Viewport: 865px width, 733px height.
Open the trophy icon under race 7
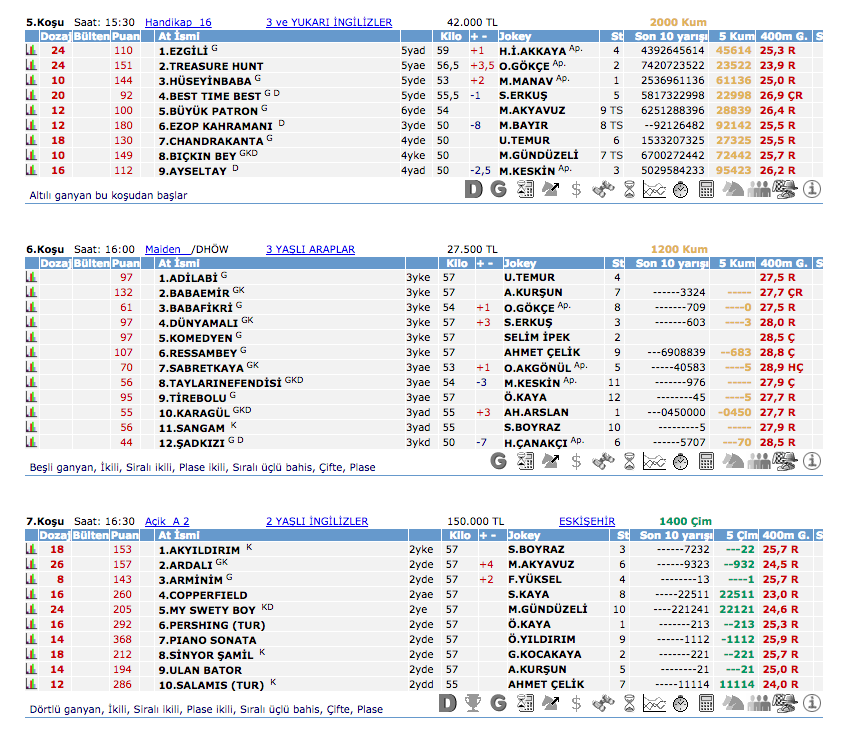click(x=474, y=705)
